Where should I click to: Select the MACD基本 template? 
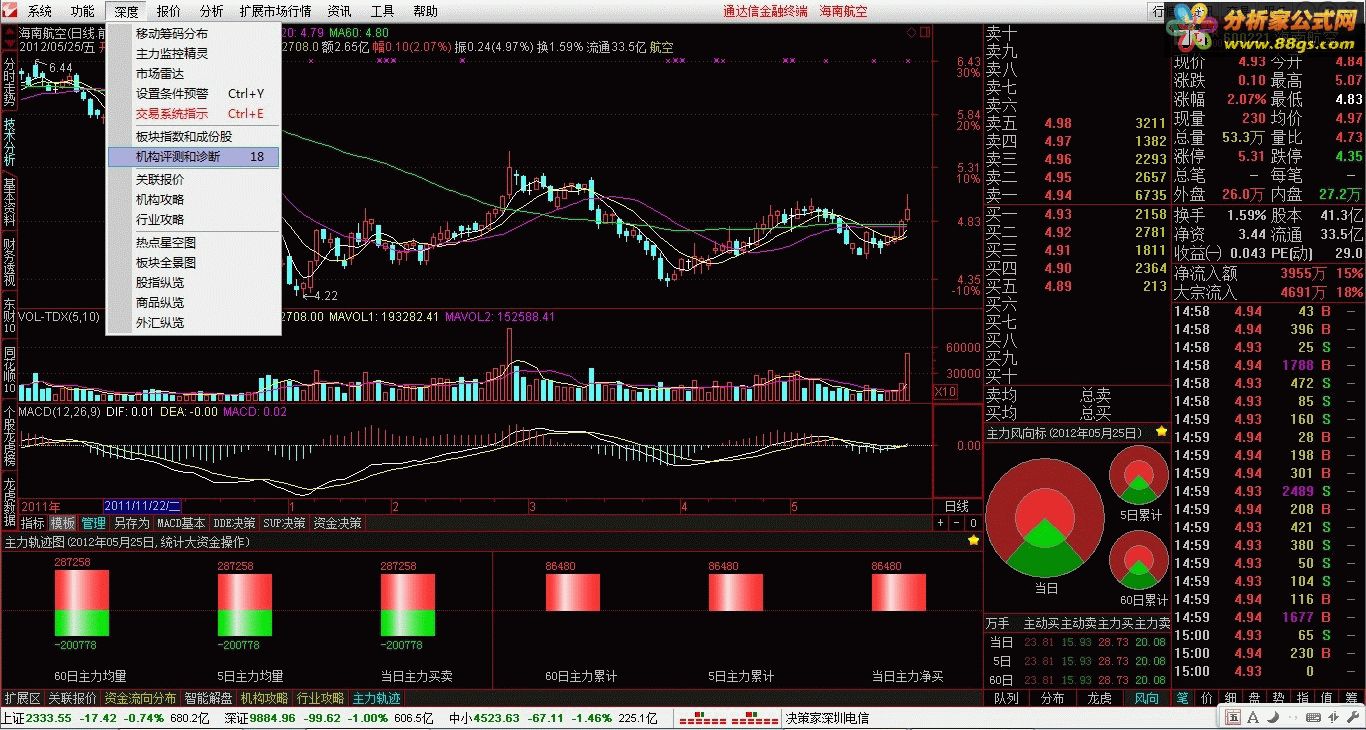pyautogui.click(x=181, y=523)
